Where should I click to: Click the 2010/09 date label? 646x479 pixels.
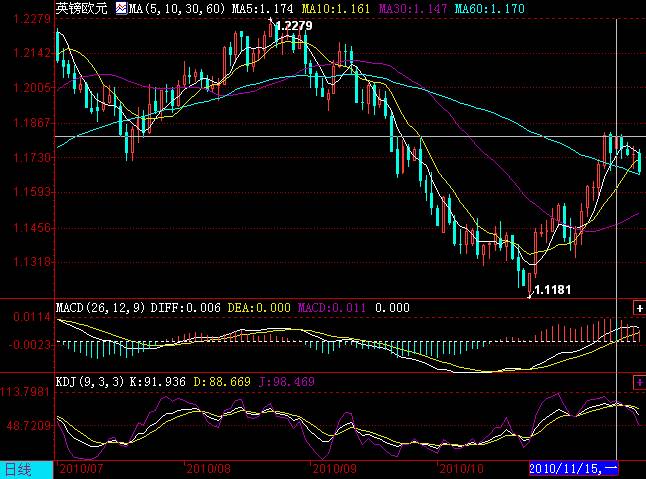[335, 469]
